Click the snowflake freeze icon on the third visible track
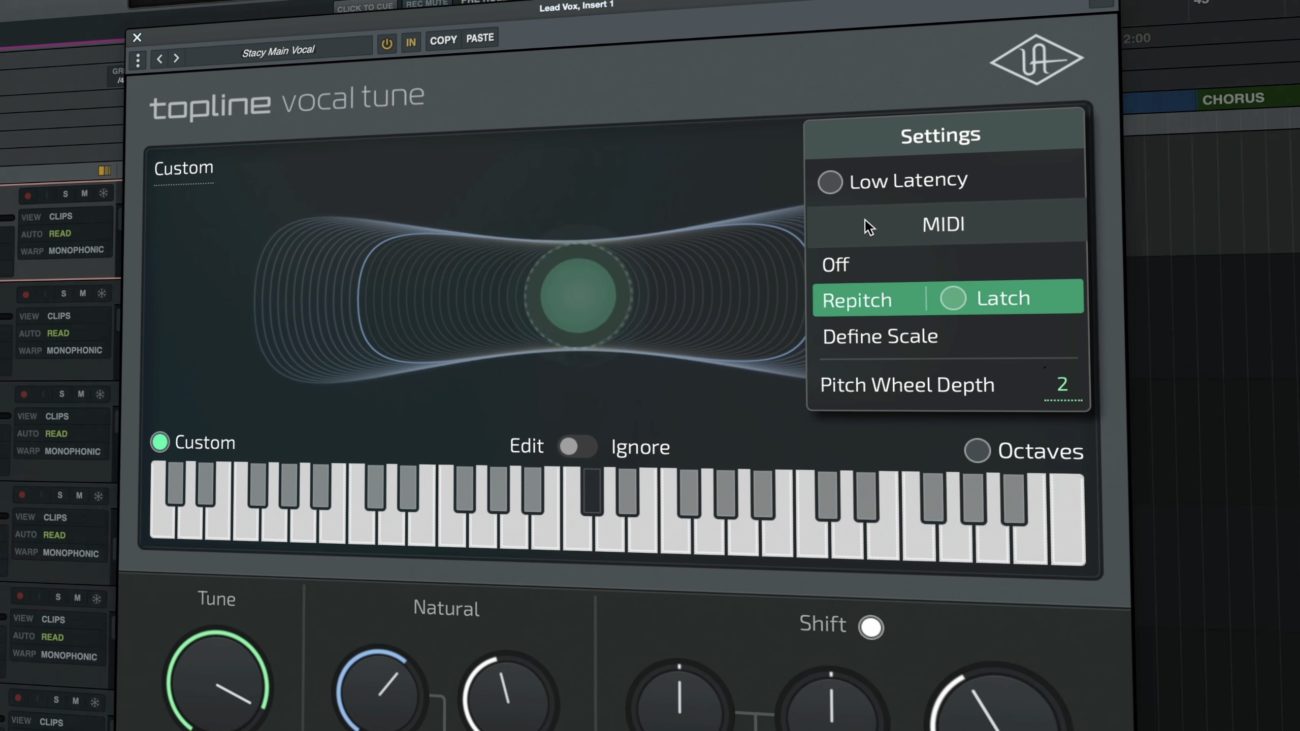The height and width of the screenshot is (731, 1300). click(x=100, y=394)
